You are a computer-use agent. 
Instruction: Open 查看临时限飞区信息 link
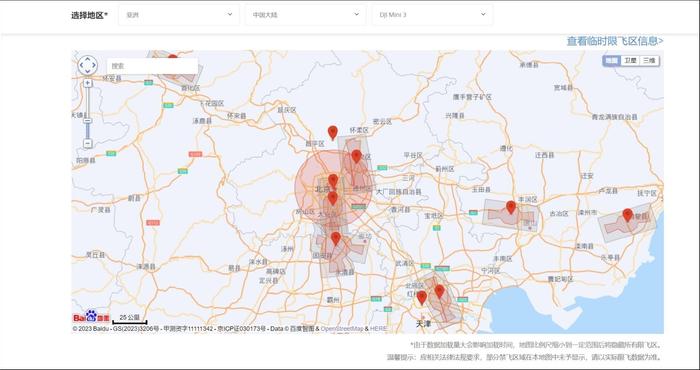[x=615, y=41]
